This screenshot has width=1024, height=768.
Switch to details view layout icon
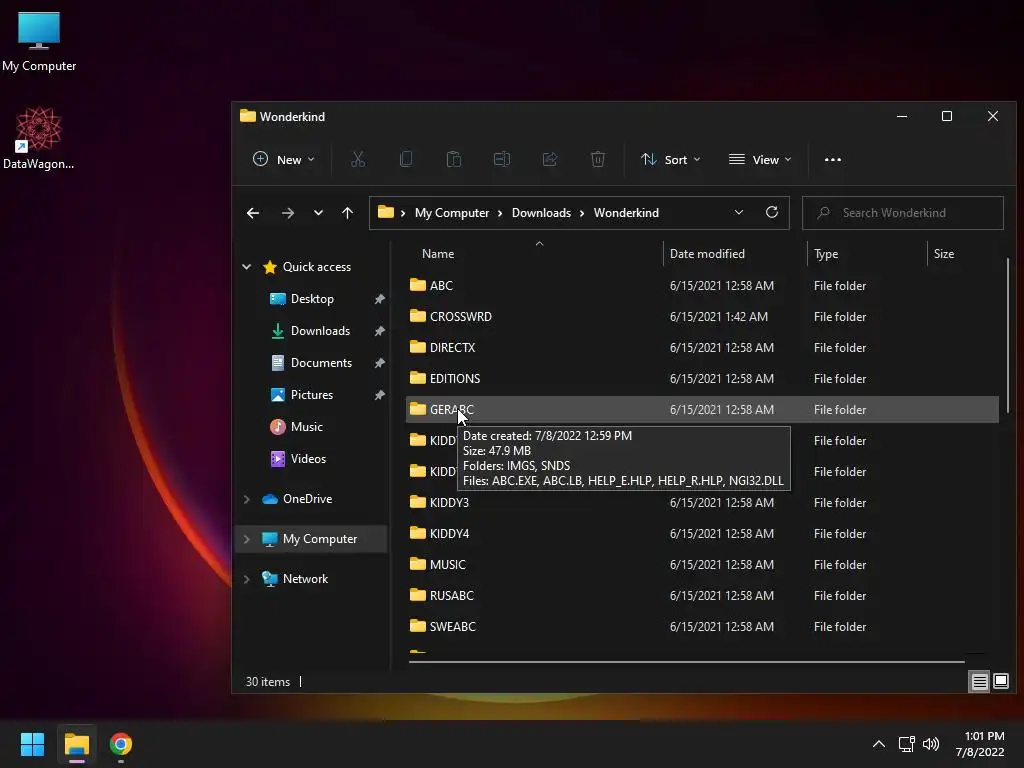coord(980,682)
